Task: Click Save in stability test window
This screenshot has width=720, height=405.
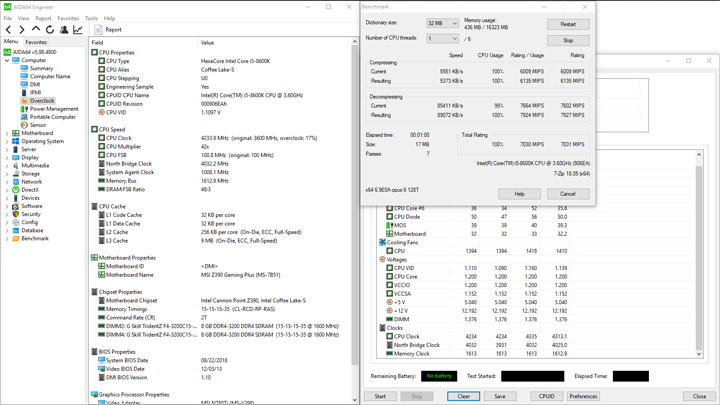Action: [500, 396]
